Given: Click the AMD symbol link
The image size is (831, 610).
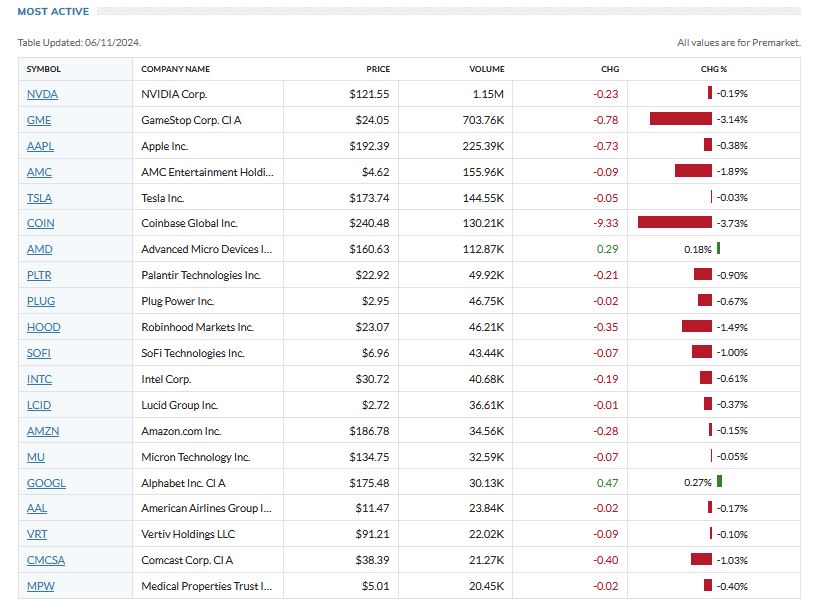Looking at the screenshot, I should [x=40, y=250].
